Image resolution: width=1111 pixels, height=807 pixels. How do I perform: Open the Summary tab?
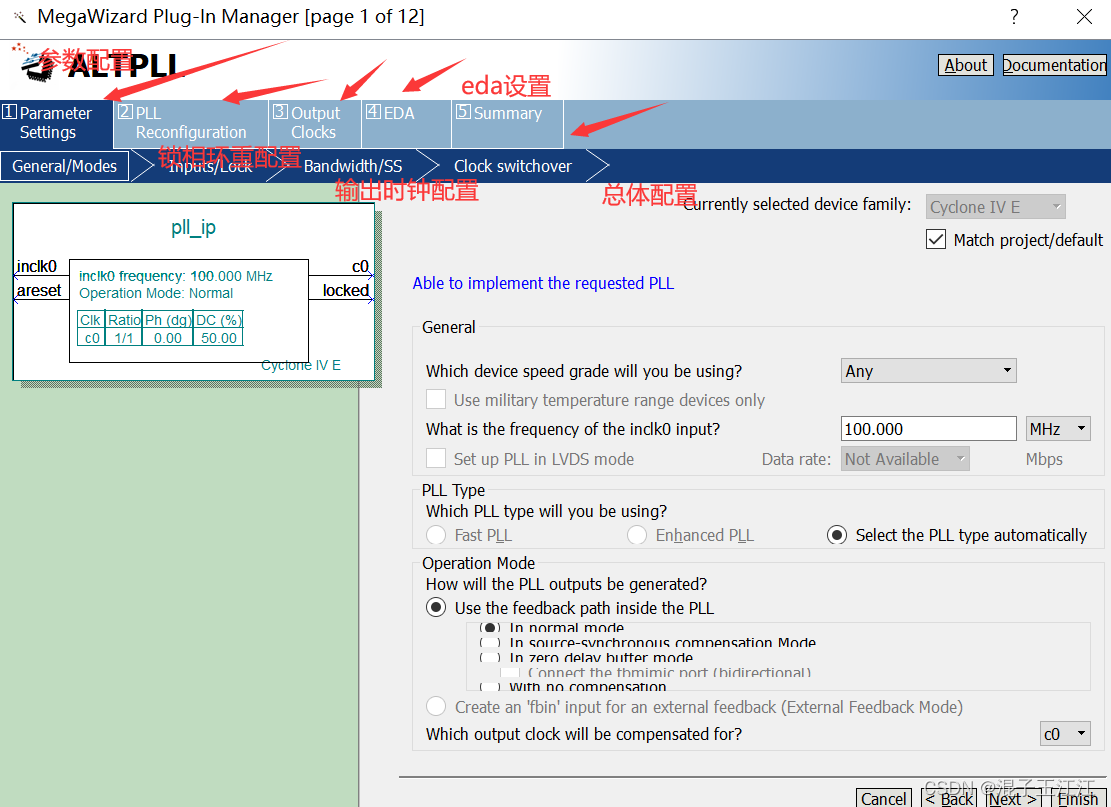[x=507, y=123]
